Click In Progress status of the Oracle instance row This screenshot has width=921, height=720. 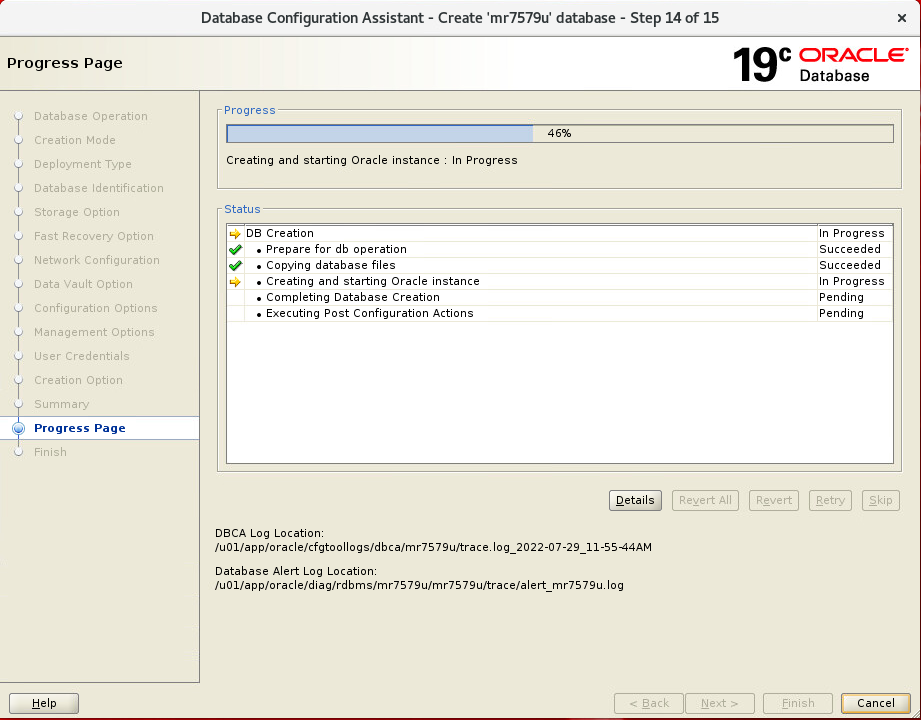pyautogui.click(x=852, y=281)
